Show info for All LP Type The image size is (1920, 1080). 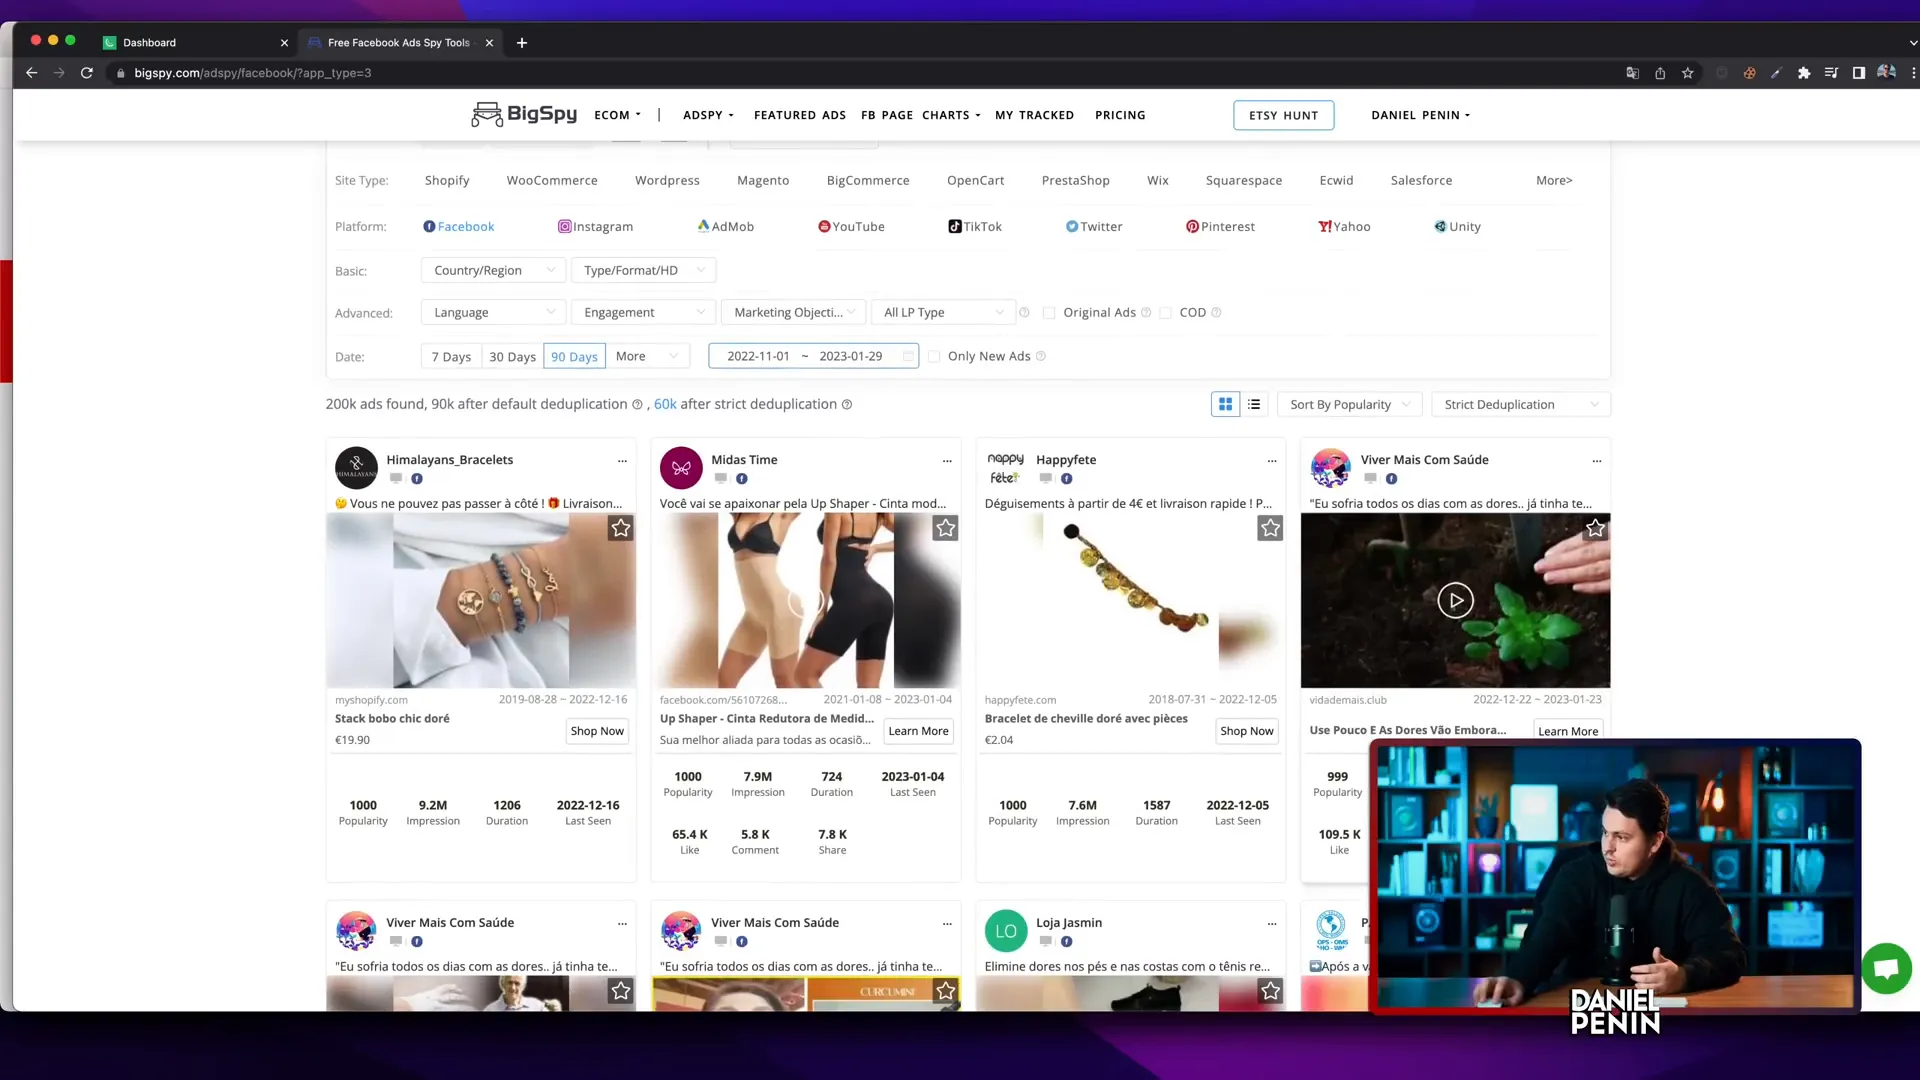point(1024,312)
